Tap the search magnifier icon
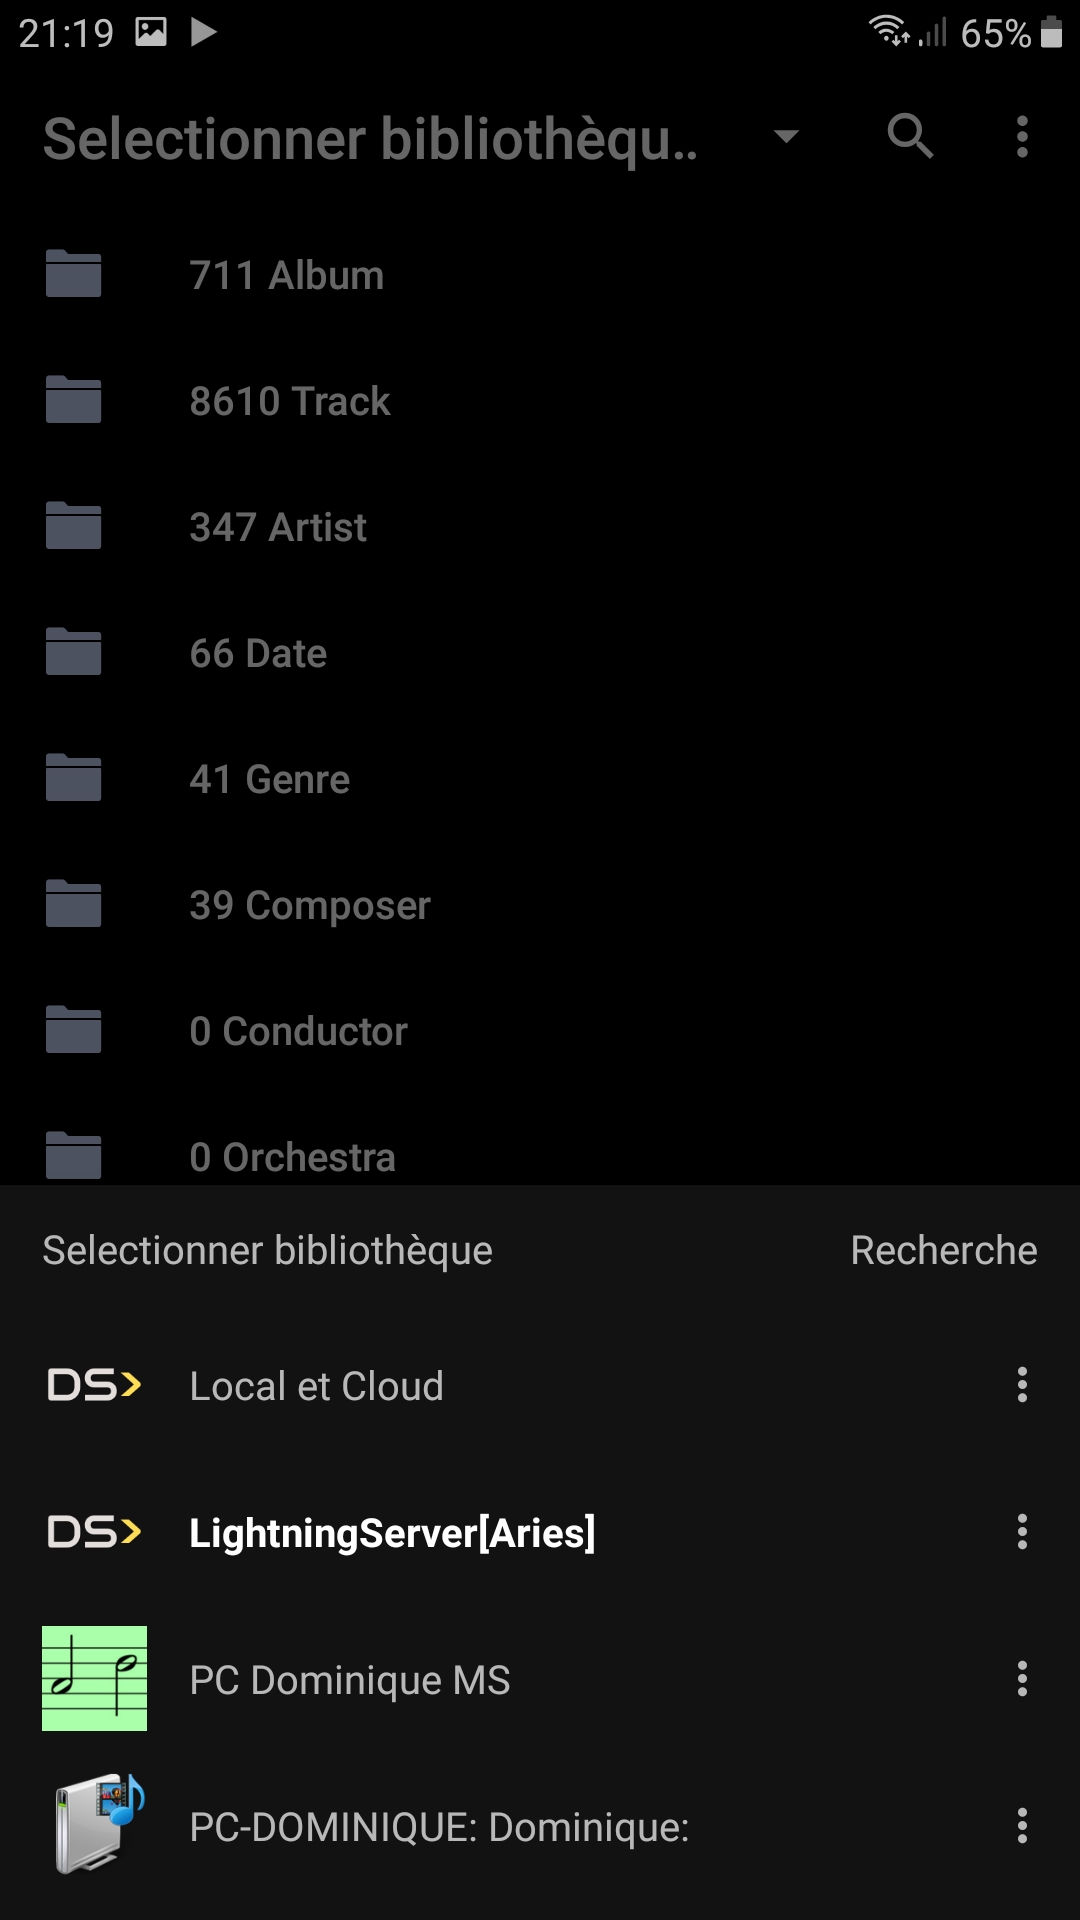Image resolution: width=1080 pixels, height=1920 pixels. pos(910,136)
